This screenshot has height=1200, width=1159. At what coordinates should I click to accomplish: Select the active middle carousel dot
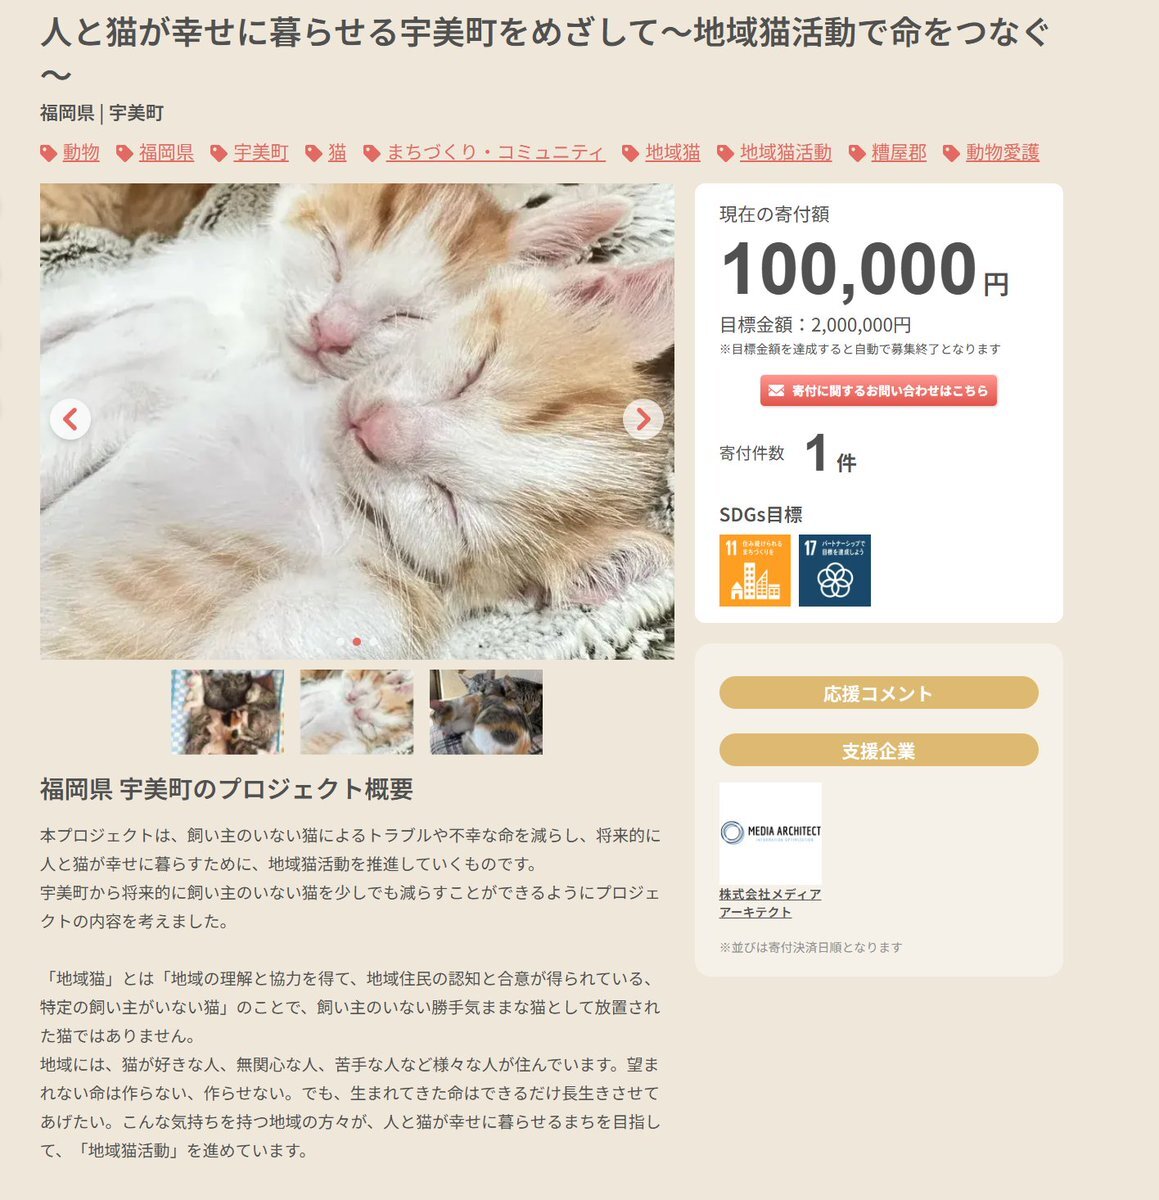coord(357,641)
